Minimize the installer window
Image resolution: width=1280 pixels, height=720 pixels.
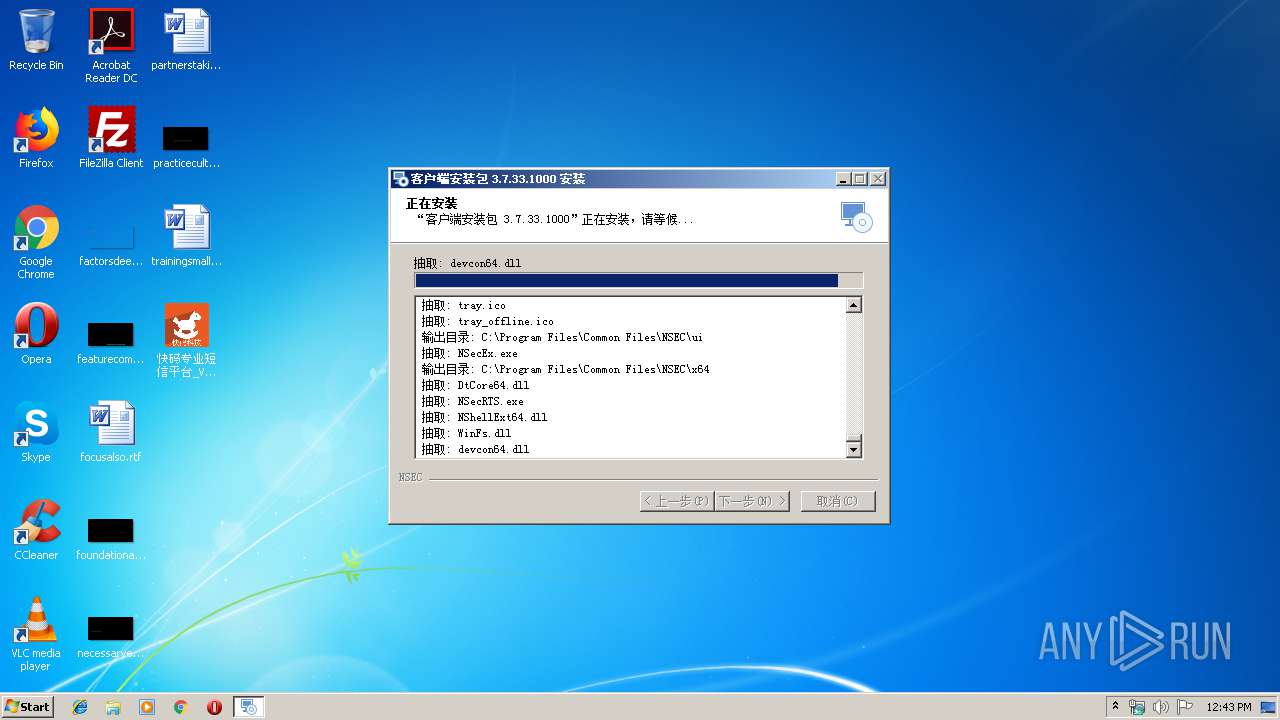[843, 179]
